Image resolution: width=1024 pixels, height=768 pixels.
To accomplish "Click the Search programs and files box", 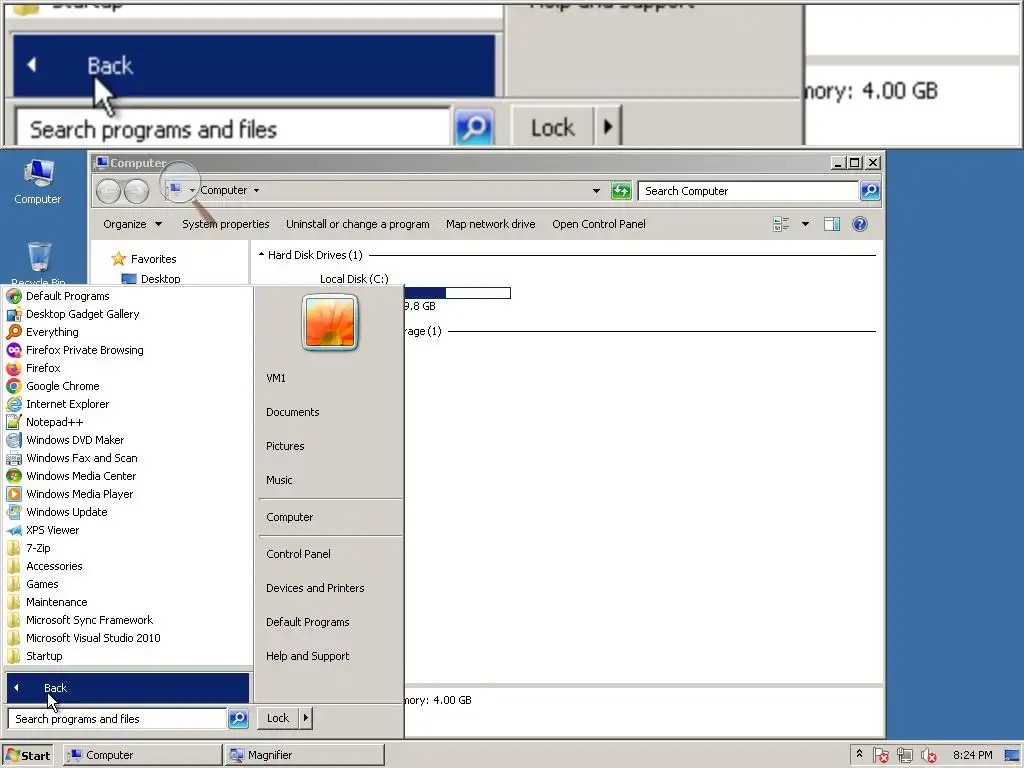I will click(118, 718).
